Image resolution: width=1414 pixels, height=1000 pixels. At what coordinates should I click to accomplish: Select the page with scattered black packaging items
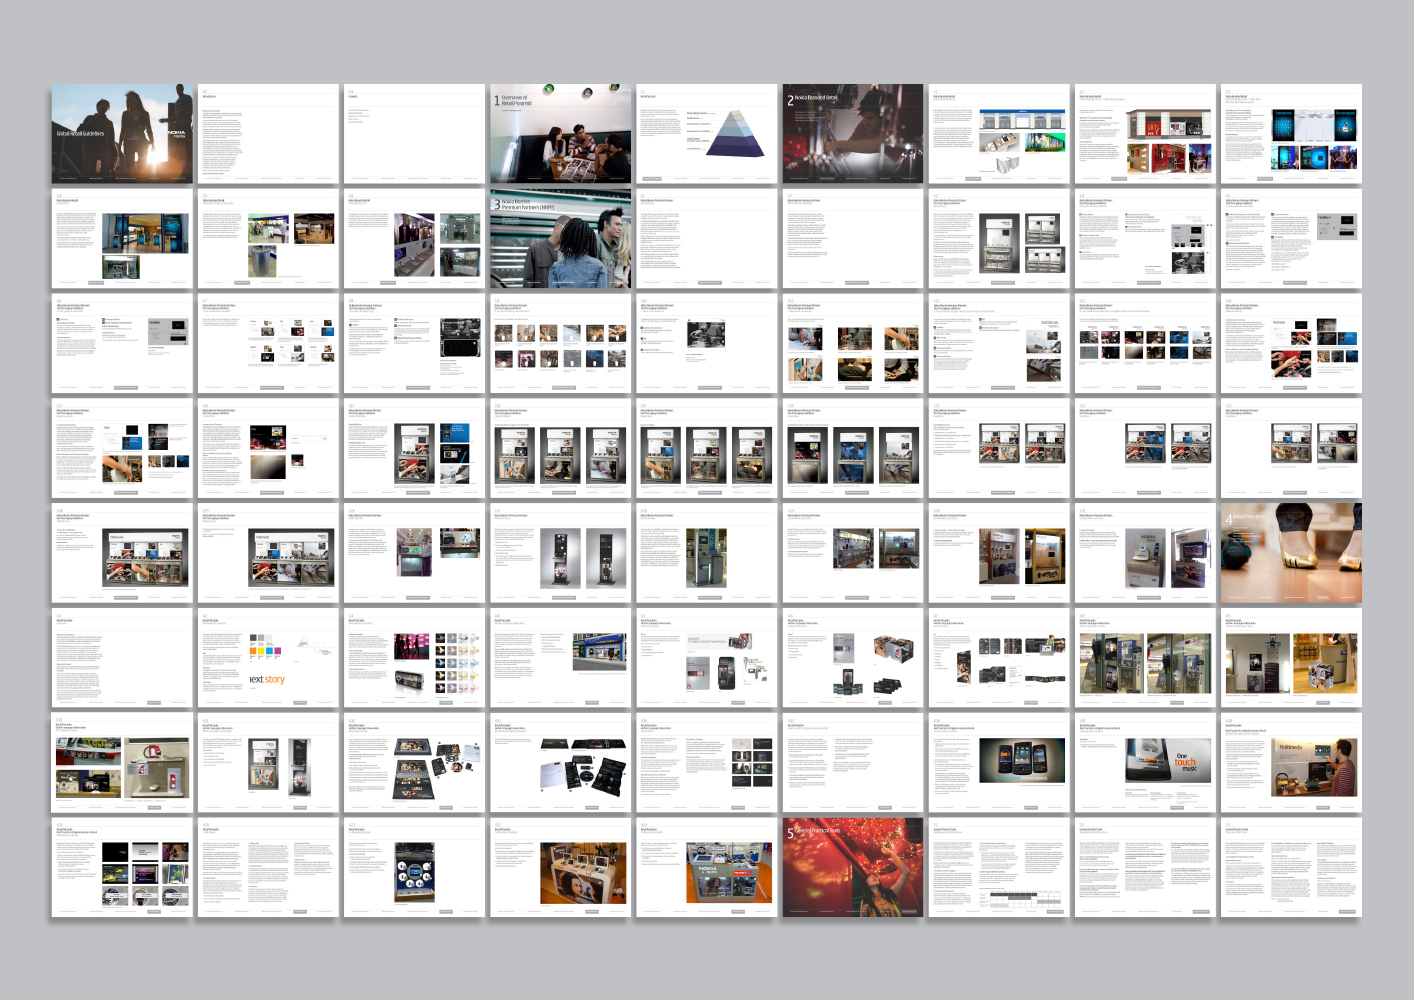pos(560,762)
